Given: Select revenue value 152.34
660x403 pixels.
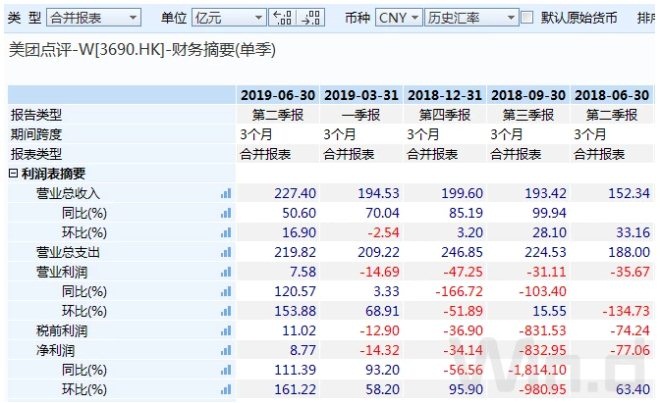Looking at the screenshot, I should point(629,193).
